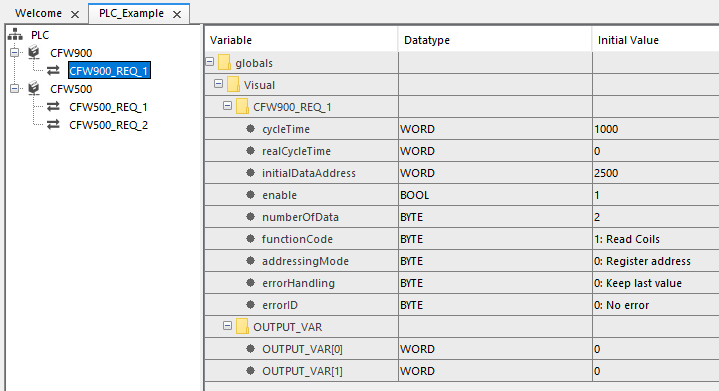719x391 pixels.
Task: Click the '0: No error' value
Action: pyautogui.click(x=621, y=305)
